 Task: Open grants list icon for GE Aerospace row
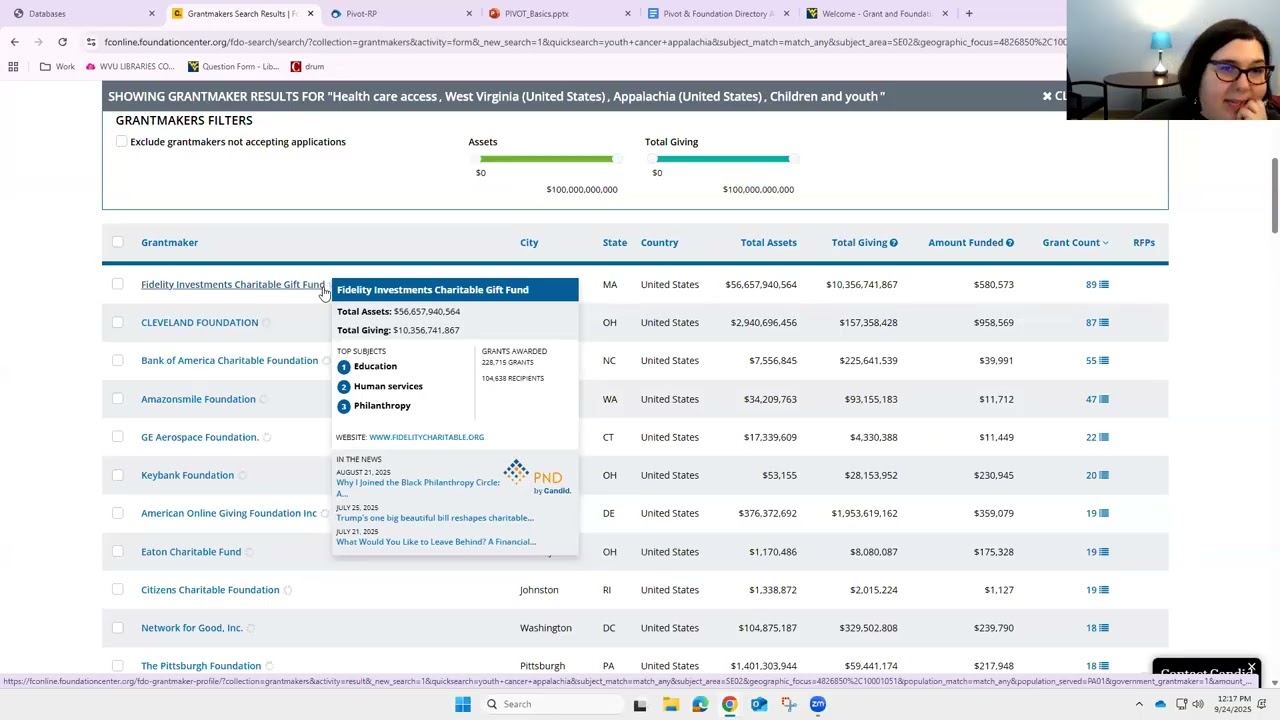[1104, 437]
